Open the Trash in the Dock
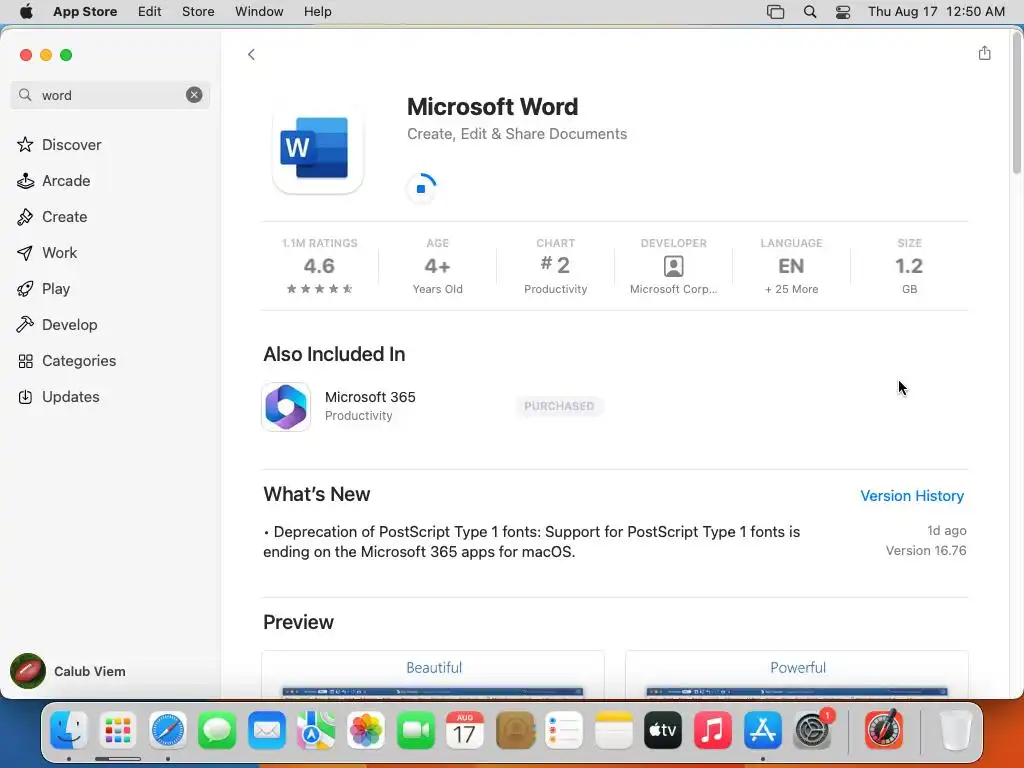1024x768 pixels. pyautogui.click(x=955, y=729)
